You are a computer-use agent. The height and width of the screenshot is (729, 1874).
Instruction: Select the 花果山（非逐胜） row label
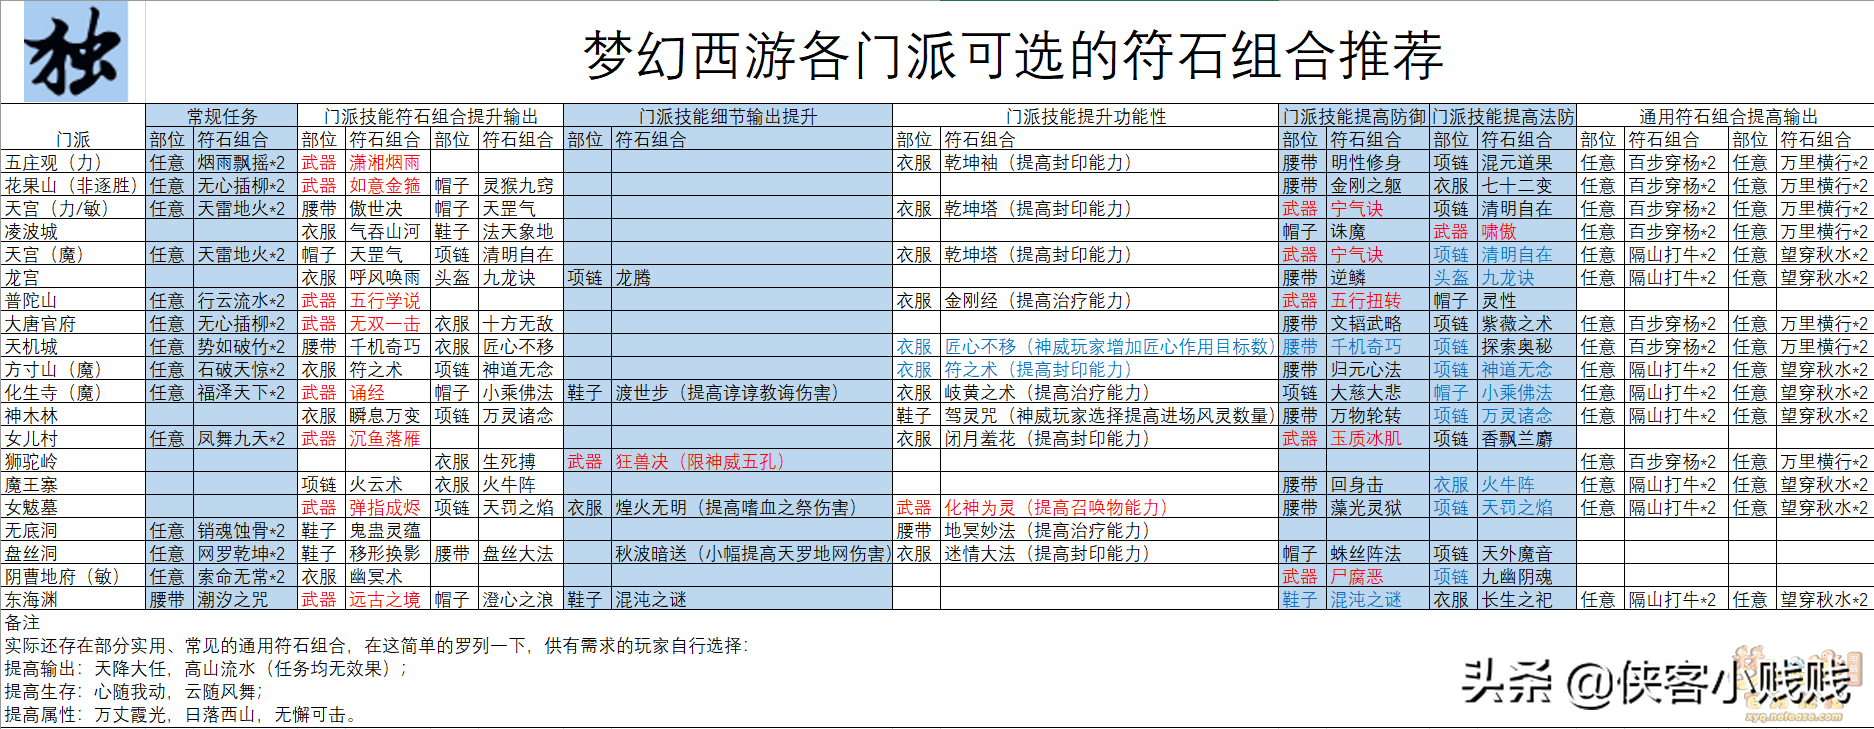coord(73,185)
